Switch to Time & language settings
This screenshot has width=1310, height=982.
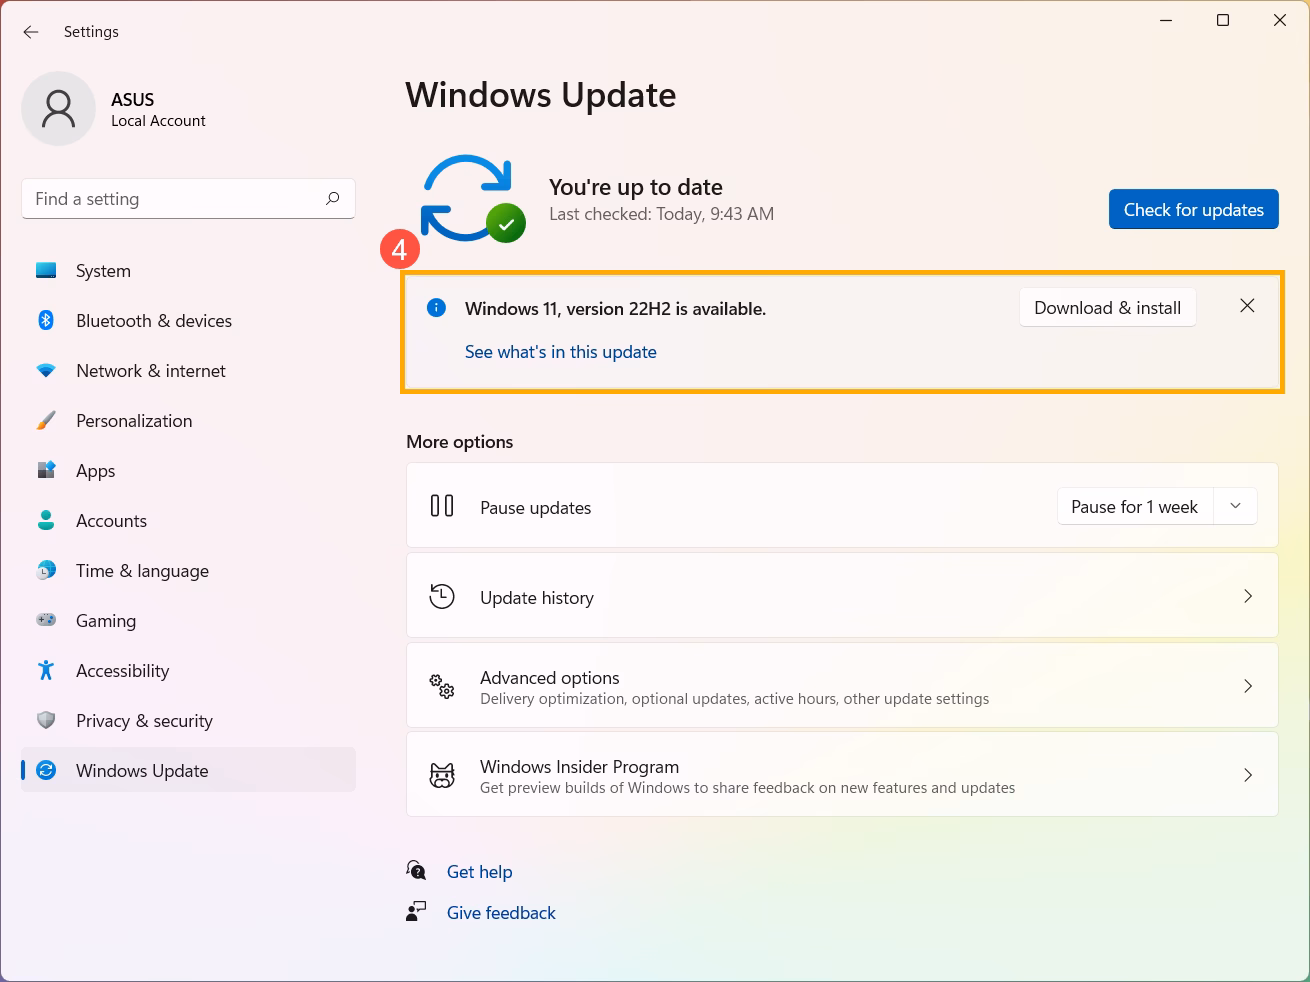click(142, 570)
